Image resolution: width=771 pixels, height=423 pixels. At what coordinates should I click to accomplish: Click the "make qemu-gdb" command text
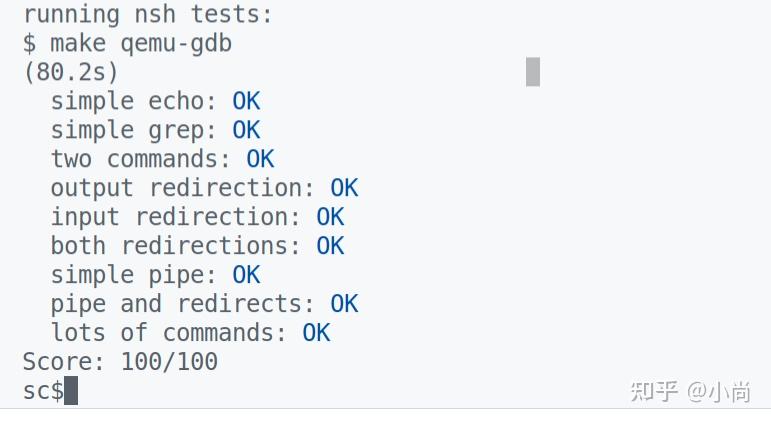tap(141, 44)
